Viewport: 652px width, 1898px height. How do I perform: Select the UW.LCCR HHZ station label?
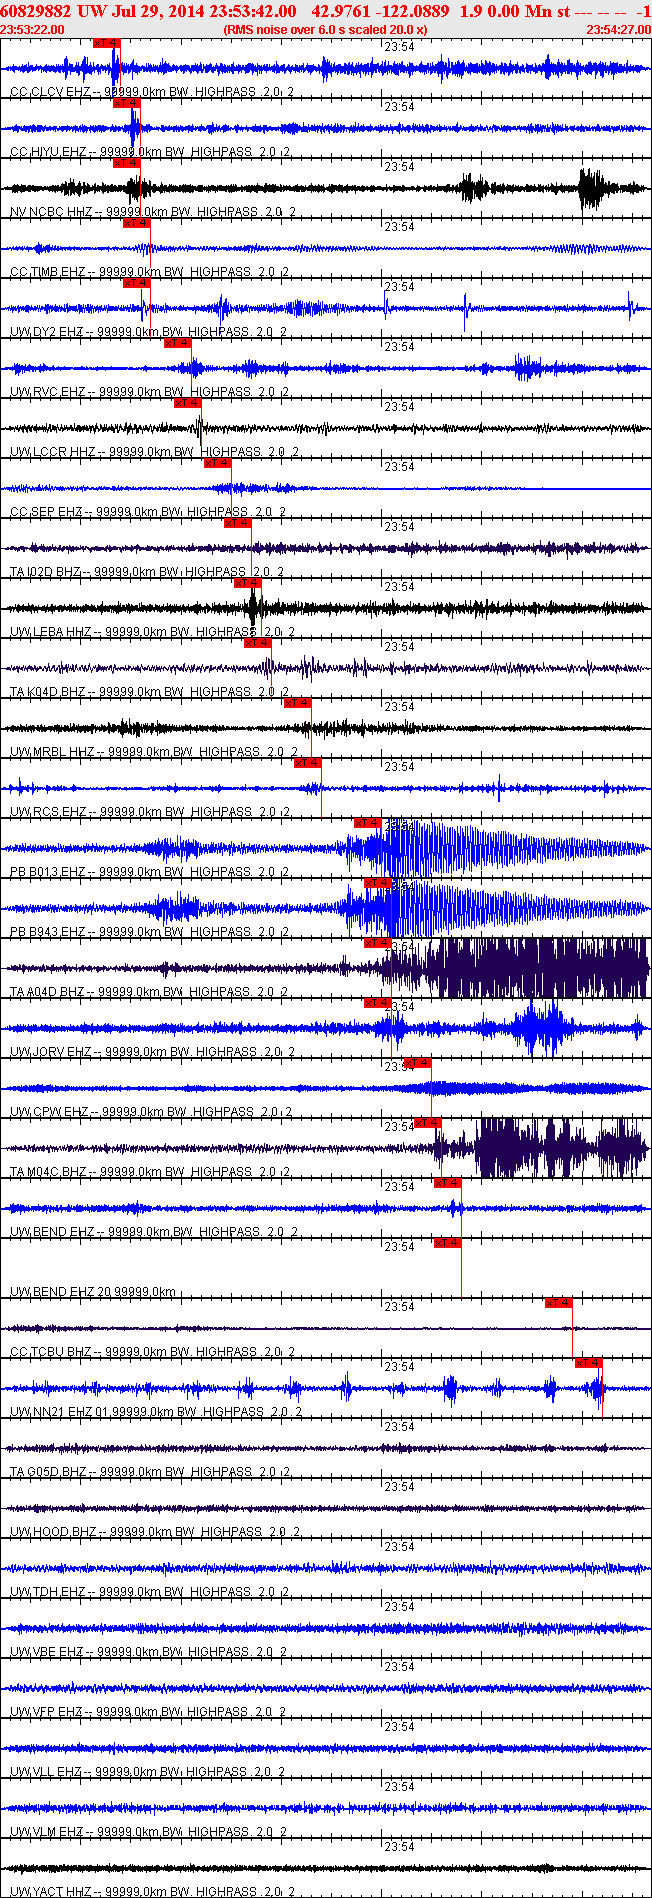153,452
